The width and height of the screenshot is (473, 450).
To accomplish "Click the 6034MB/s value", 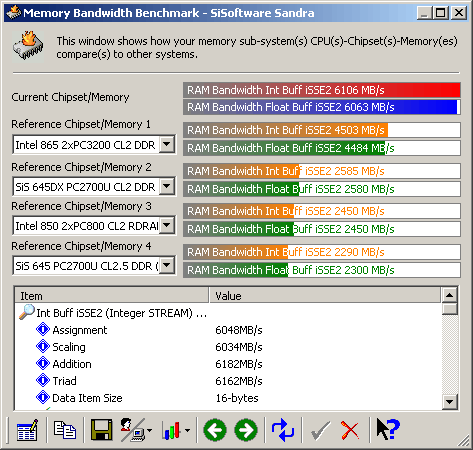I will coord(239,347).
